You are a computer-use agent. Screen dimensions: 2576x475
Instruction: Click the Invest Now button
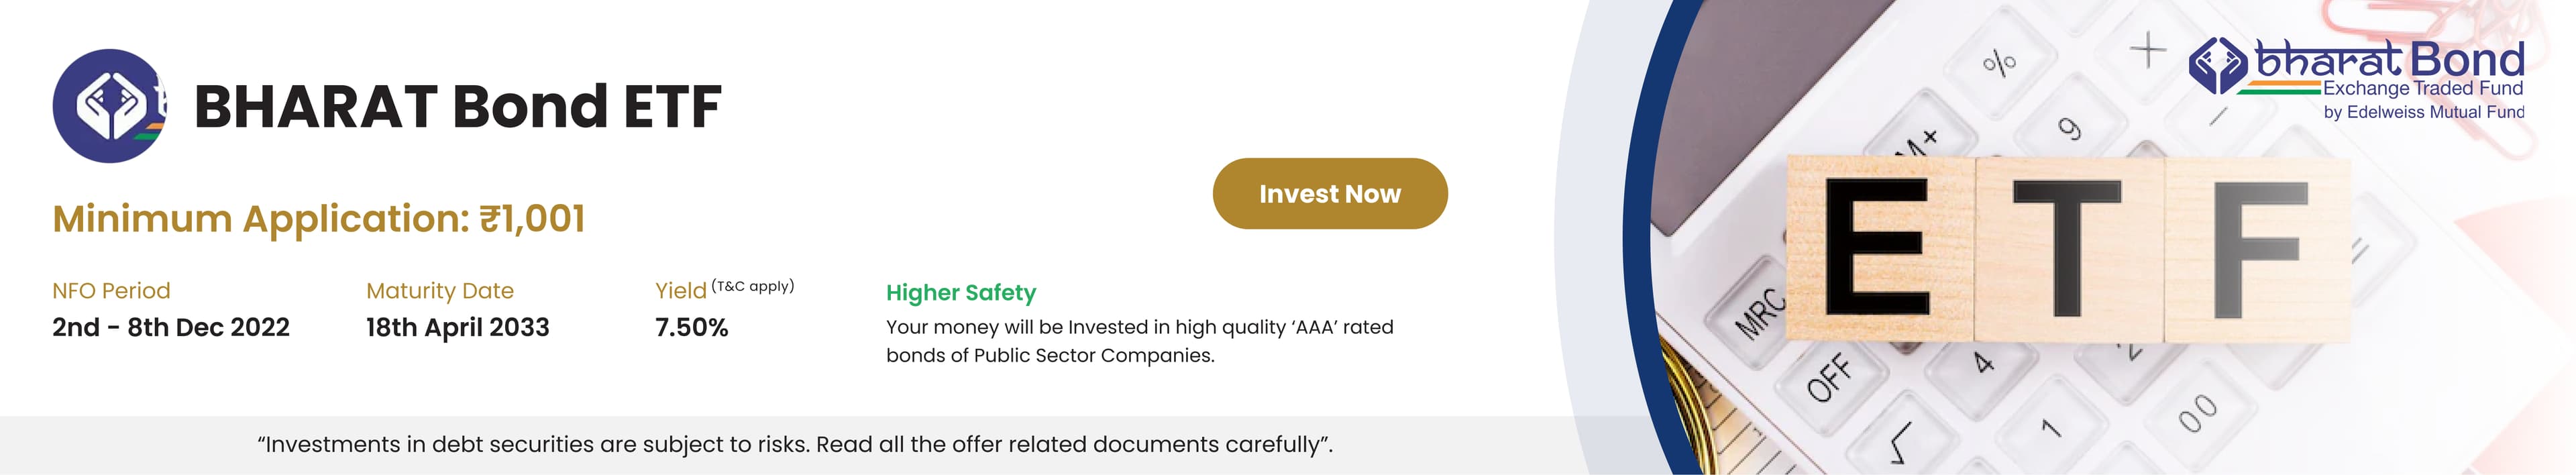click(x=1330, y=193)
